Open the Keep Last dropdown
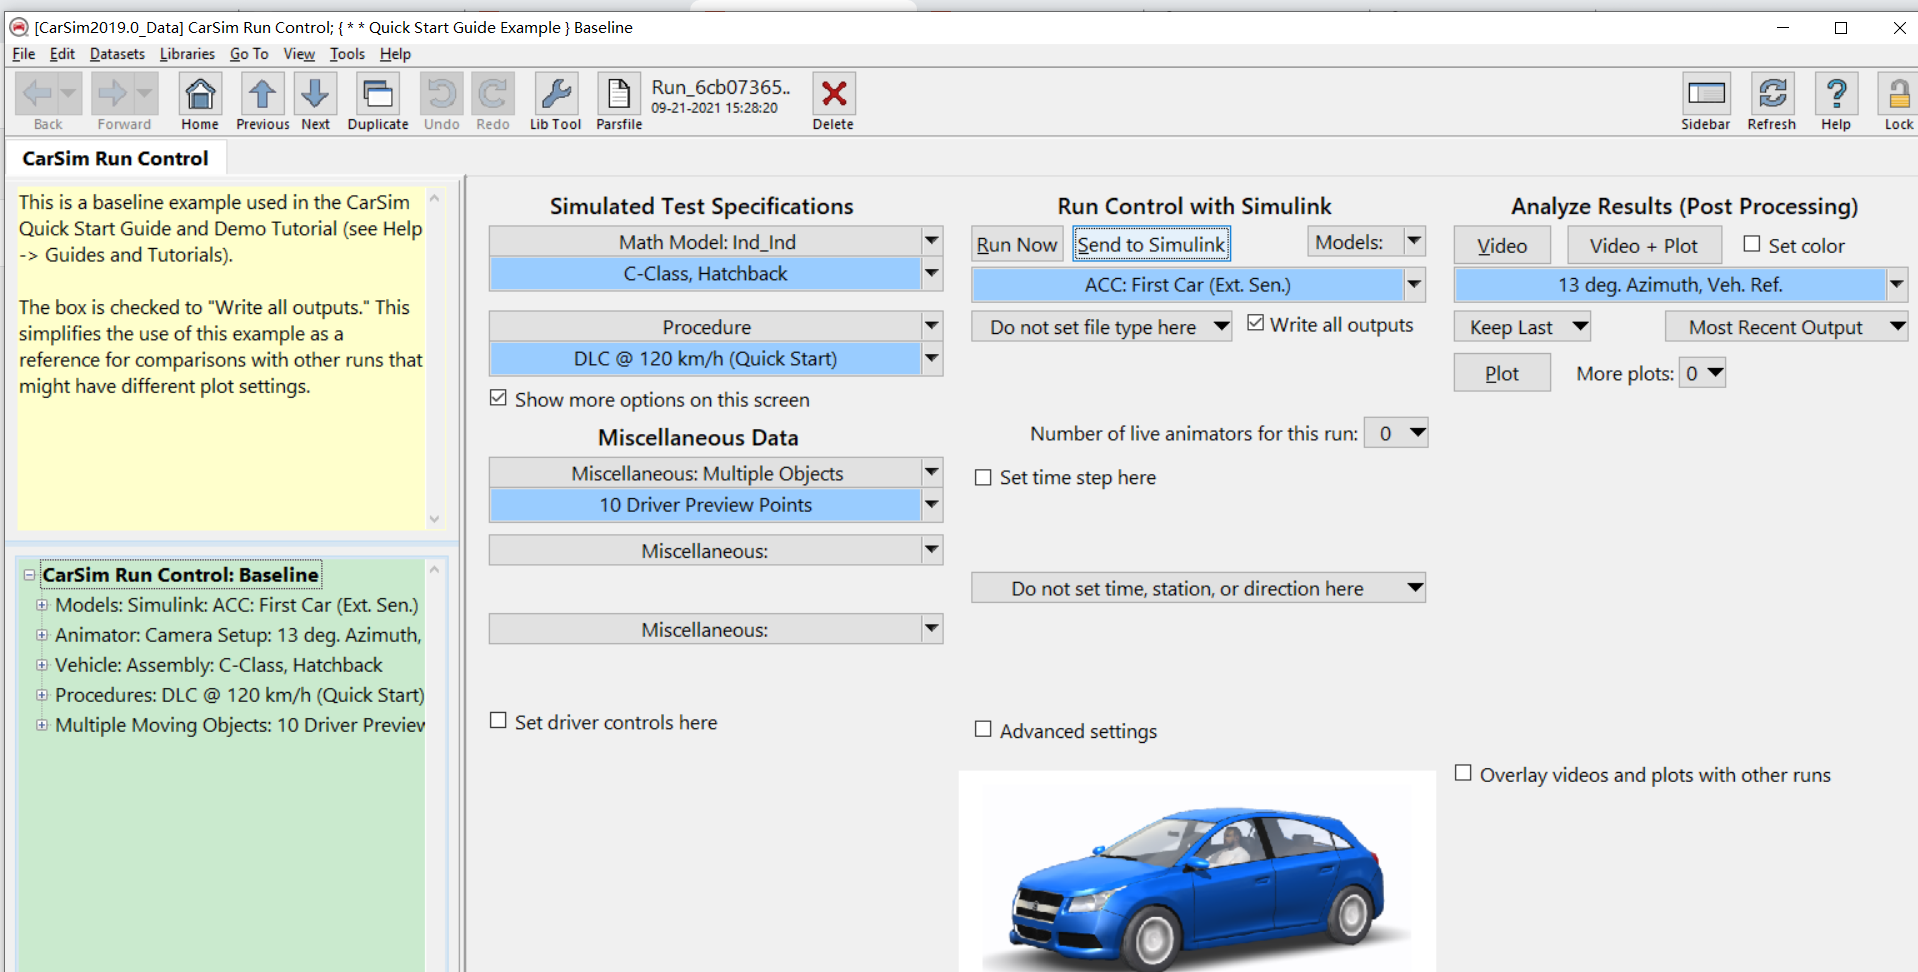 click(x=1522, y=327)
